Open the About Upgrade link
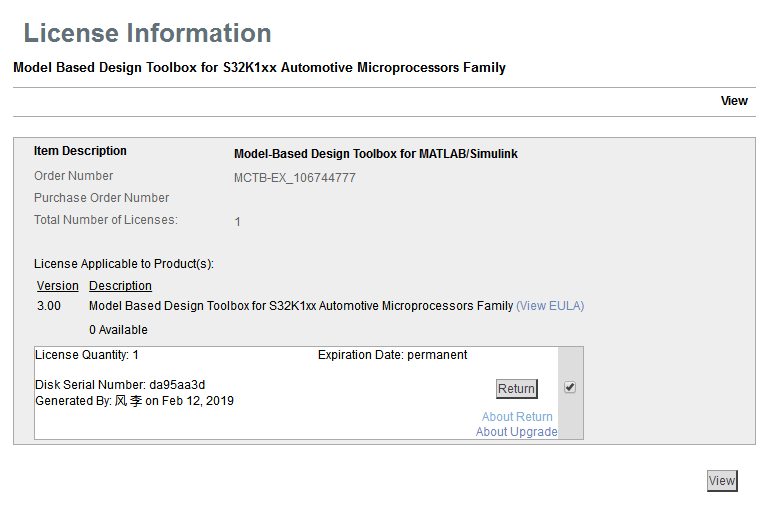784x519 pixels. click(516, 432)
